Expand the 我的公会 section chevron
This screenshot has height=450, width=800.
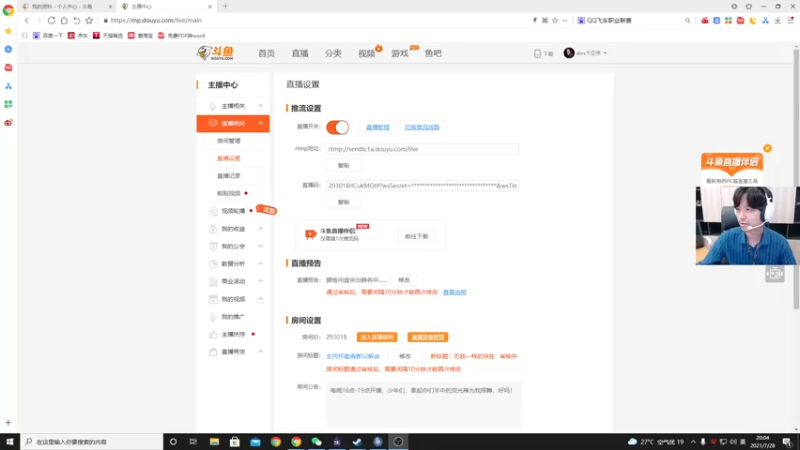point(261,246)
